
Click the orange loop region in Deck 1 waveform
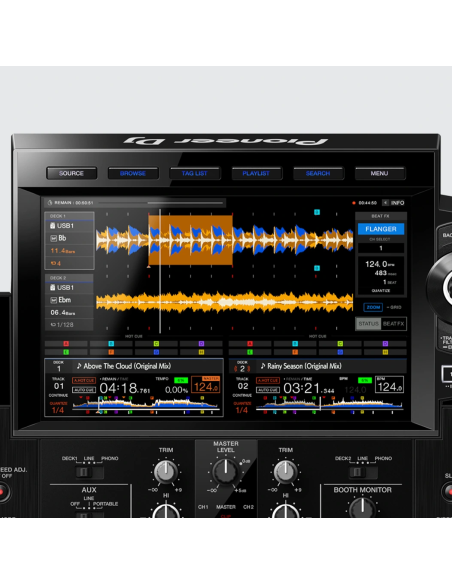tap(191, 240)
